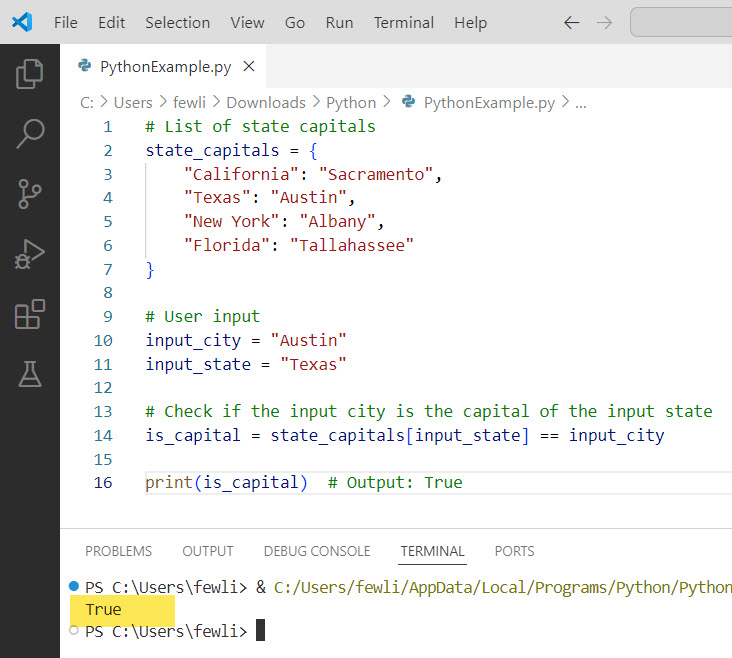Click the is_capital variable on line 14
732x658 pixels.
pos(193,435)
